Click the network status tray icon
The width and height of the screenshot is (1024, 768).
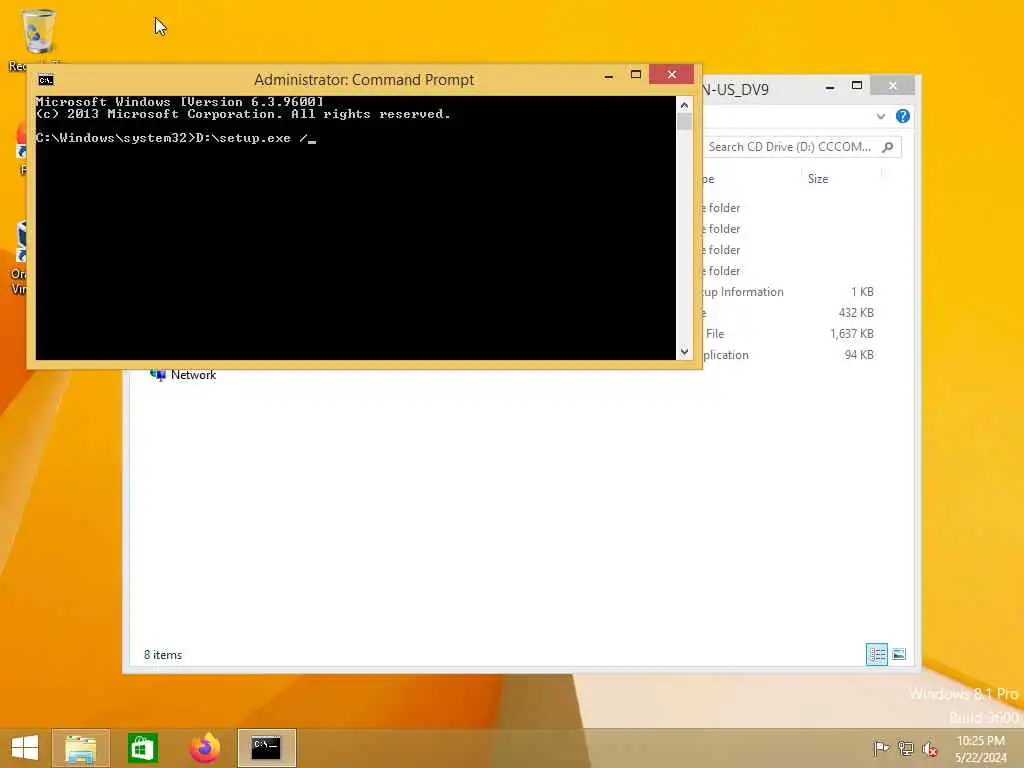pos(906,748)
